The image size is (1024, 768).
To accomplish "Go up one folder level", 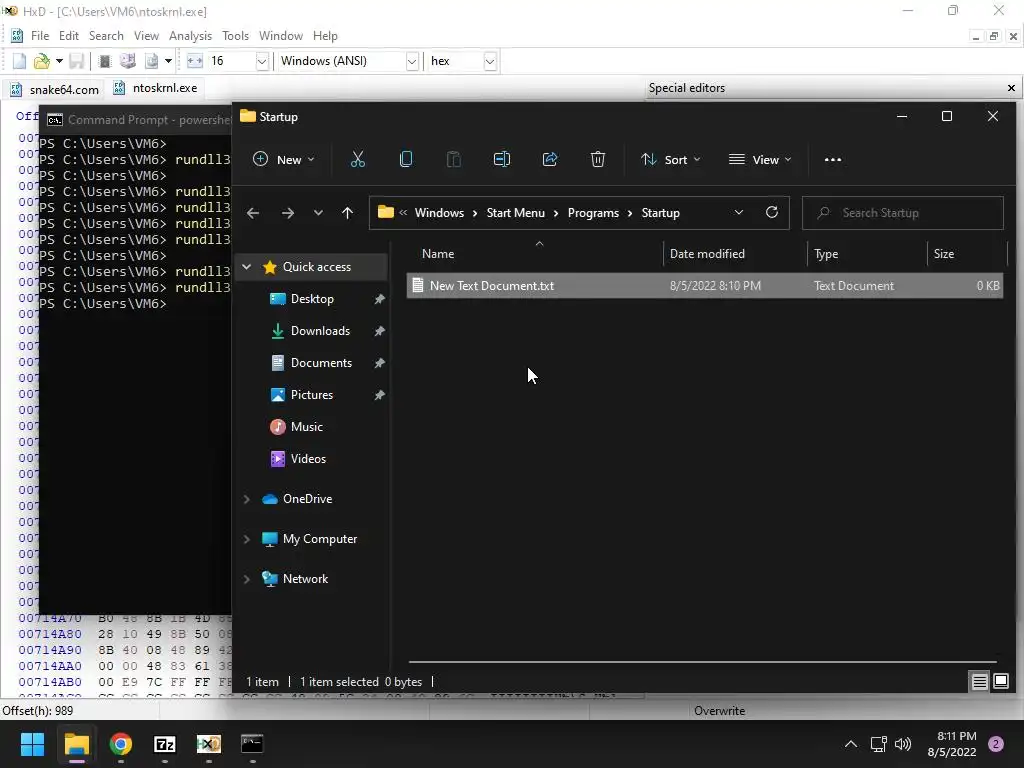I will tap(347, 213).
